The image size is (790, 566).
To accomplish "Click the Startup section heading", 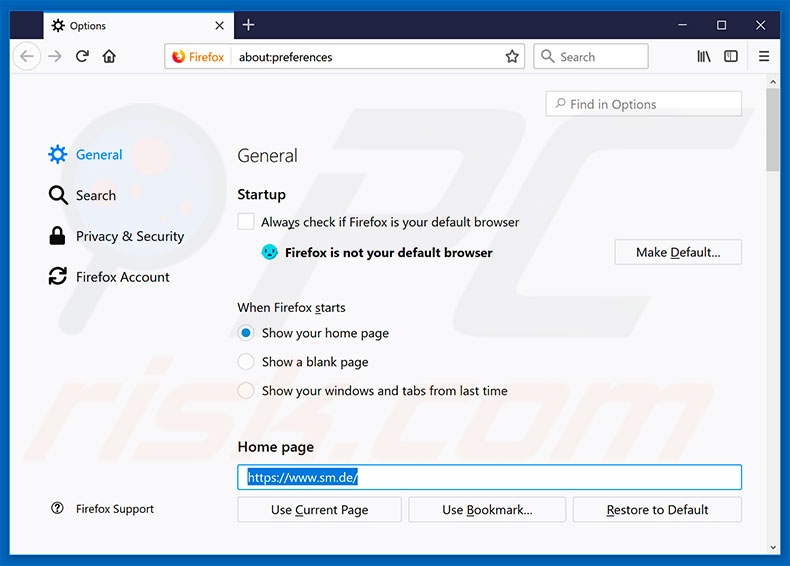I will [261, 194].
